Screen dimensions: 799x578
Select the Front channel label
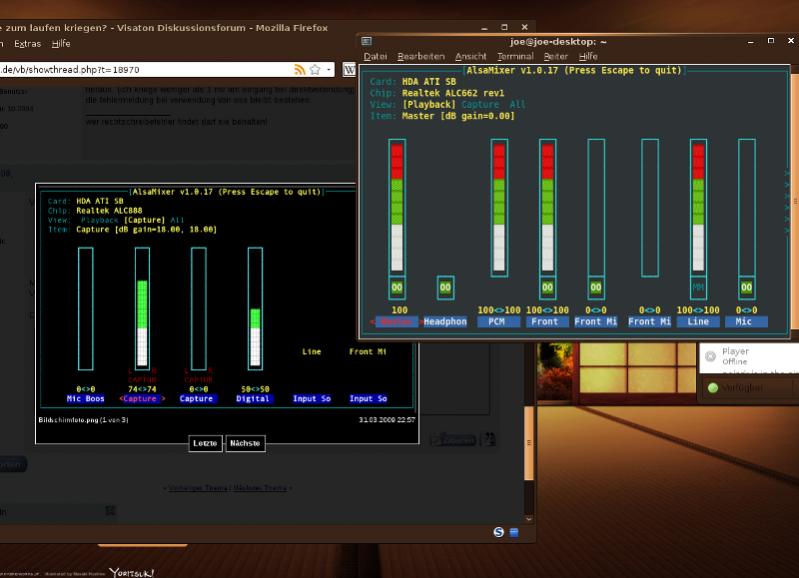click(x=547, y=322)
